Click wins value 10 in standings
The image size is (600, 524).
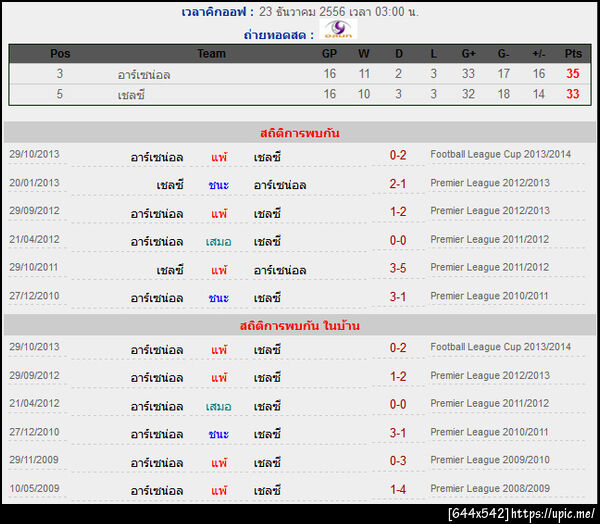(x=364, y=94)
